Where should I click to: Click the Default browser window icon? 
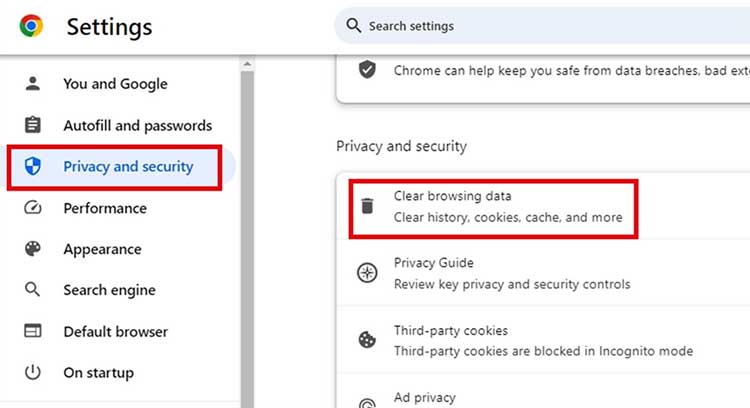pyautogui.click(x=33, y=331)
